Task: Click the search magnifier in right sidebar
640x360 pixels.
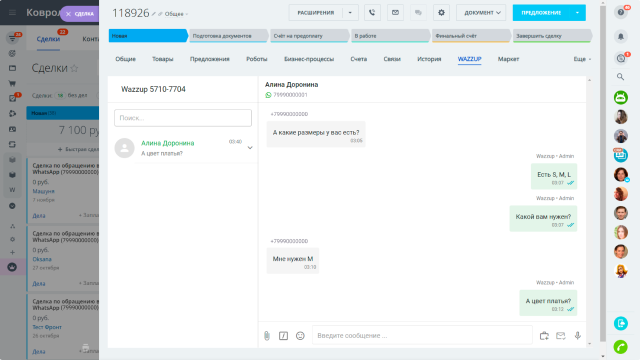Action: (x=620, y=77)
